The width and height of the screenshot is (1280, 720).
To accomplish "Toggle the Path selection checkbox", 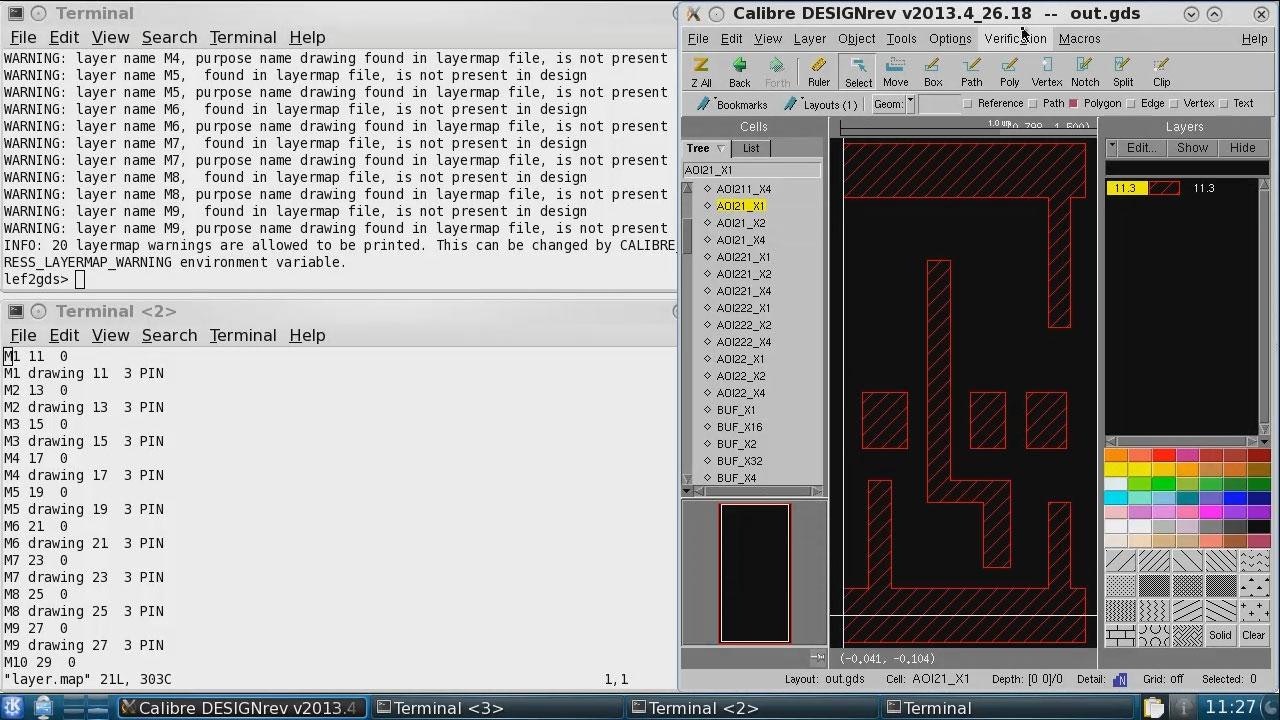I will (1033, 104).
